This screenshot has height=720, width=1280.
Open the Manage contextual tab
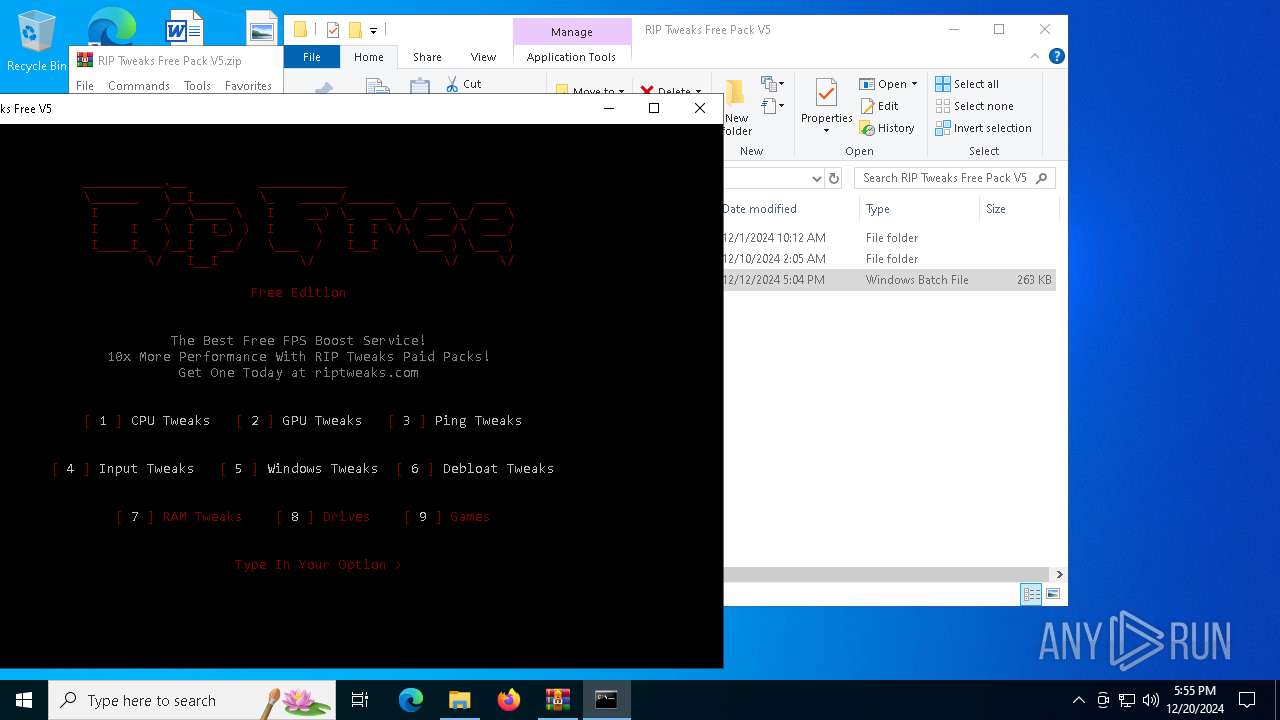pyautogui.click(x=572, y=32)
